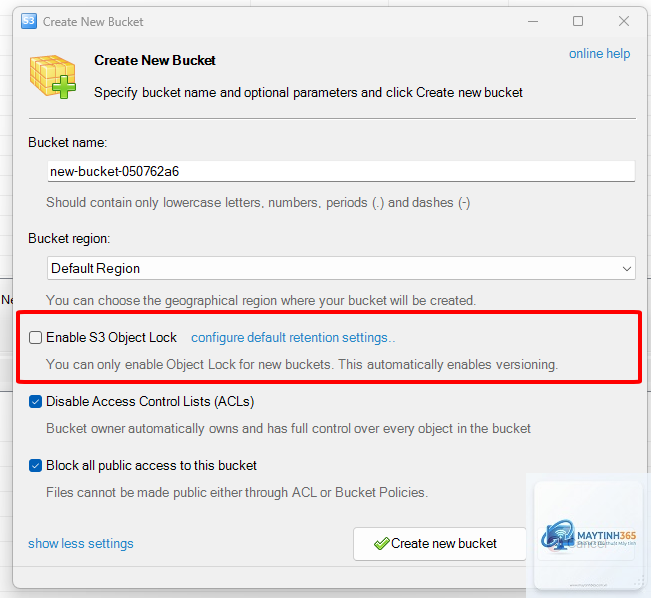Screen dimensions: 651x598
Task: Click the 'Bucket owner automatically owns' description
Action: [288, 429]
